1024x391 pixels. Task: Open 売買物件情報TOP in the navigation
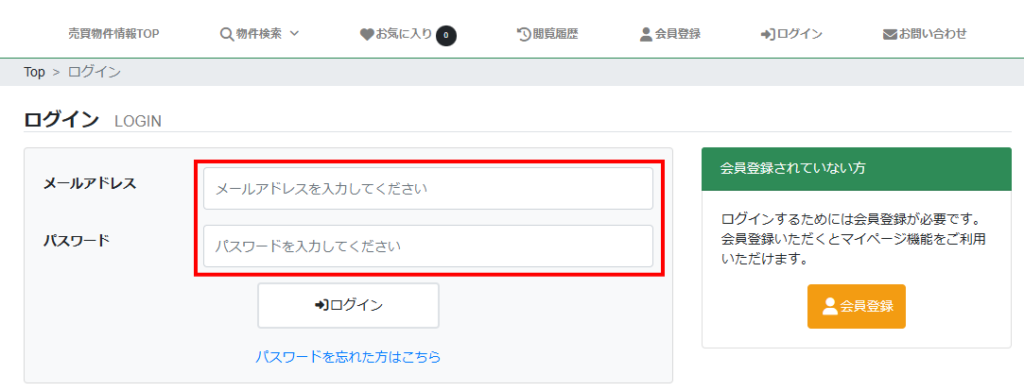[114, 34]
